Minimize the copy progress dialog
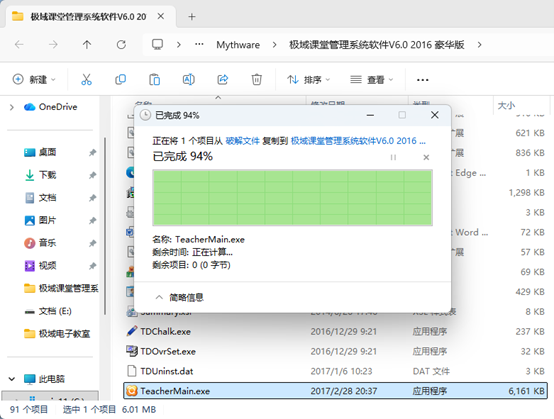The height and width of the screenshot is (419, 554). (x=370, y=115)
